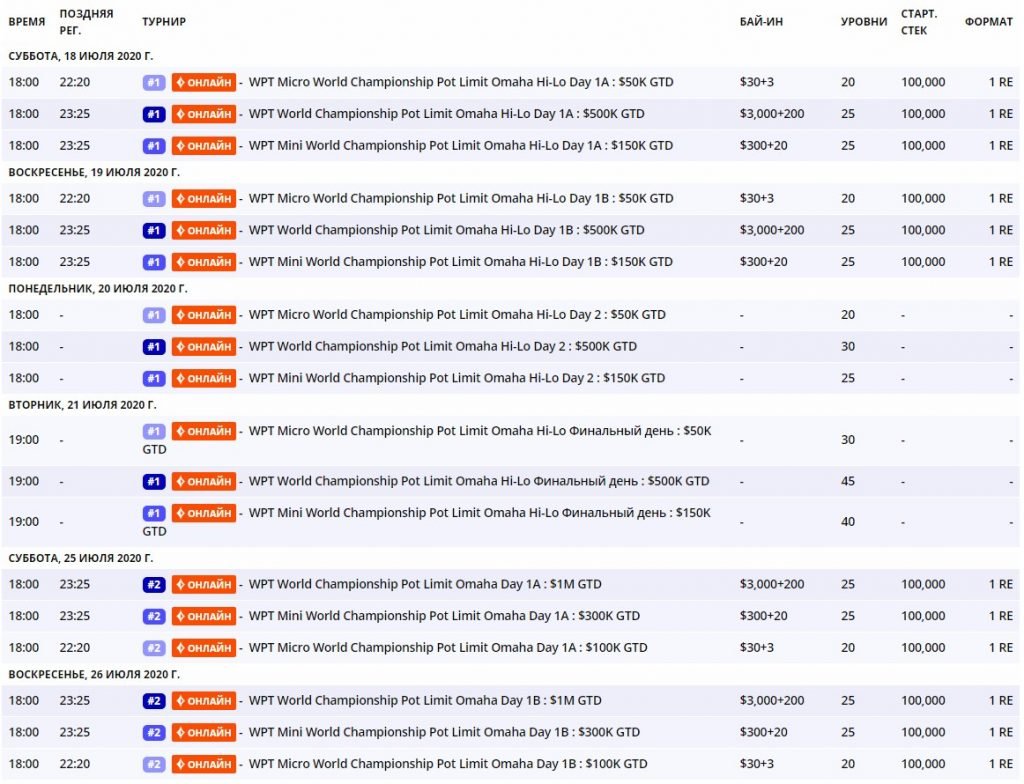The width and height of the screenshot is (1024, 784).
Task: Open WPT World Championship Omaha Day 1B $1M GTD
Action: tap(425, 700)
